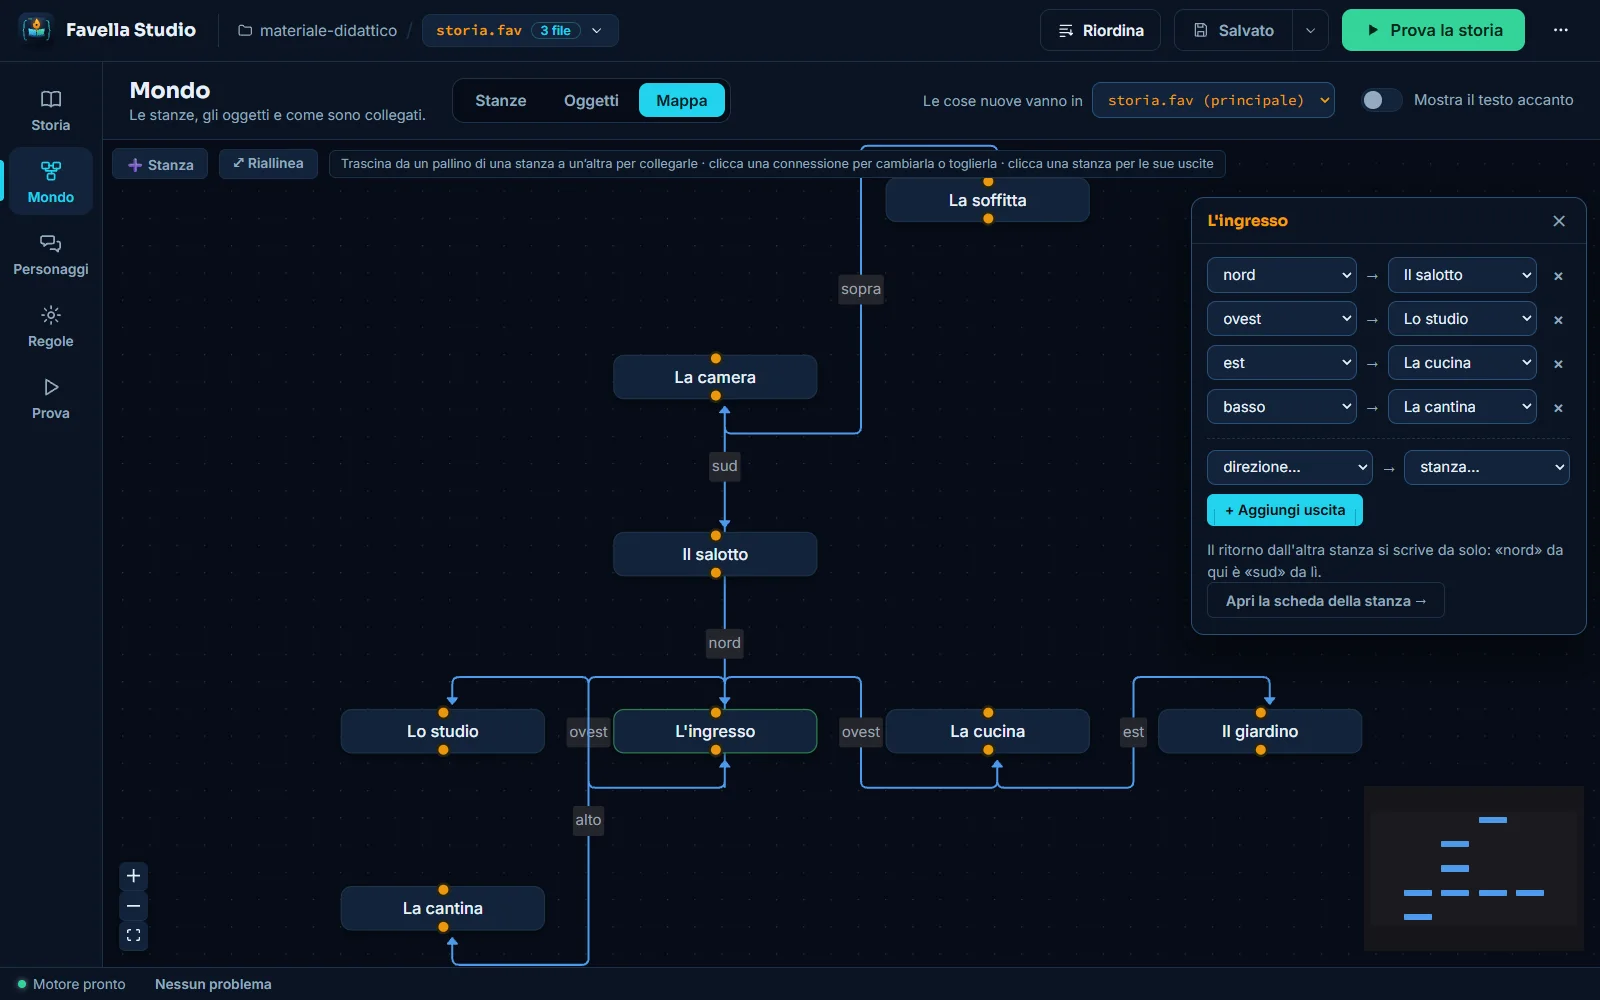Viewport: 1600px width, 1000px height.
Task: Click the materiale-didattico folder breadcrumb
Action: [x=317, y=30]
